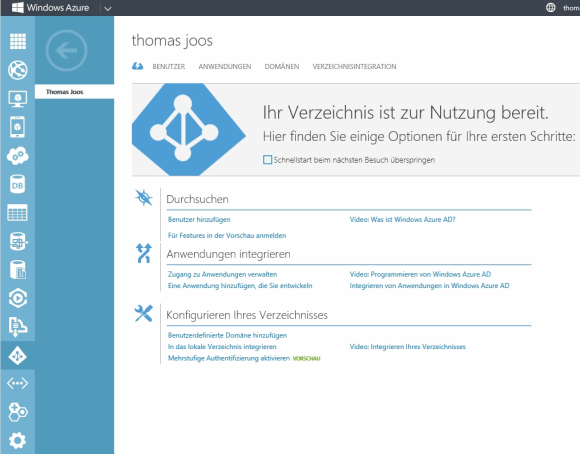This screenshot has height=454, width=580.
Task: Open SQL Databases DB icon
Action: click(18, 184)
